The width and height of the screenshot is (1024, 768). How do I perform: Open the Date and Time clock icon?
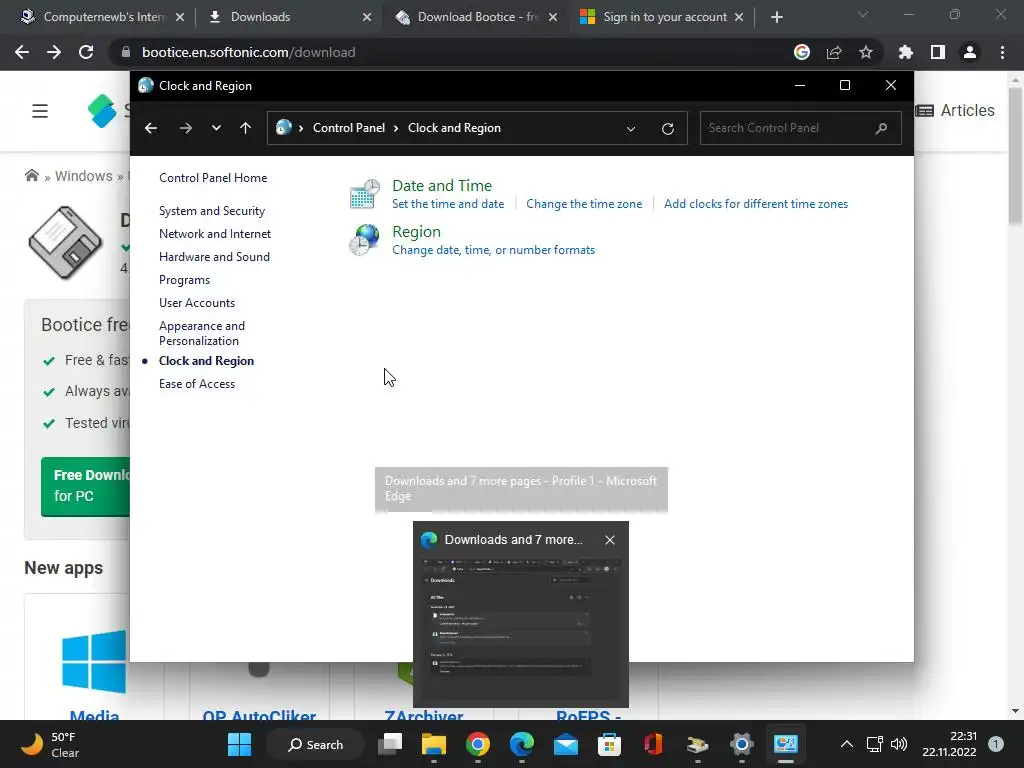[364, 194]
